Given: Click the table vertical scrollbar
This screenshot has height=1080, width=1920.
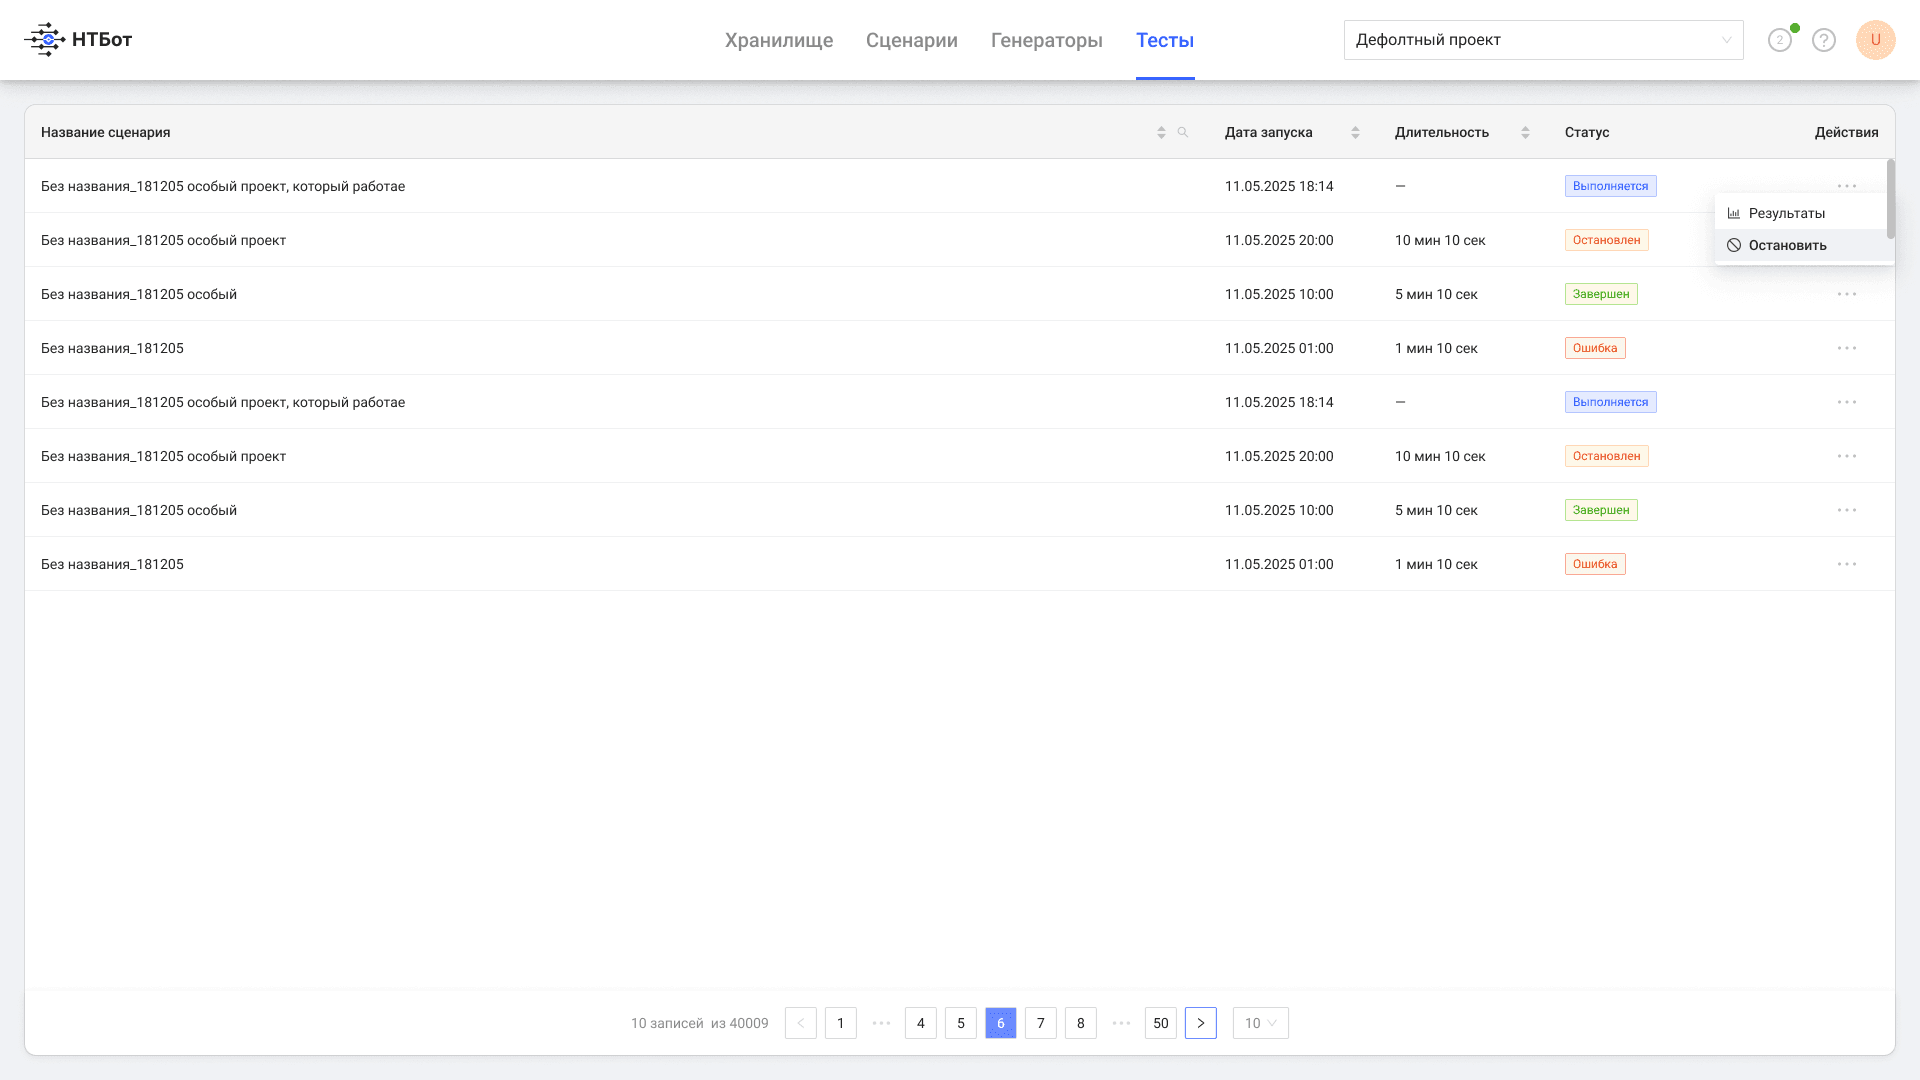Looking at the screenshot, I should (x=1890, y=198).
